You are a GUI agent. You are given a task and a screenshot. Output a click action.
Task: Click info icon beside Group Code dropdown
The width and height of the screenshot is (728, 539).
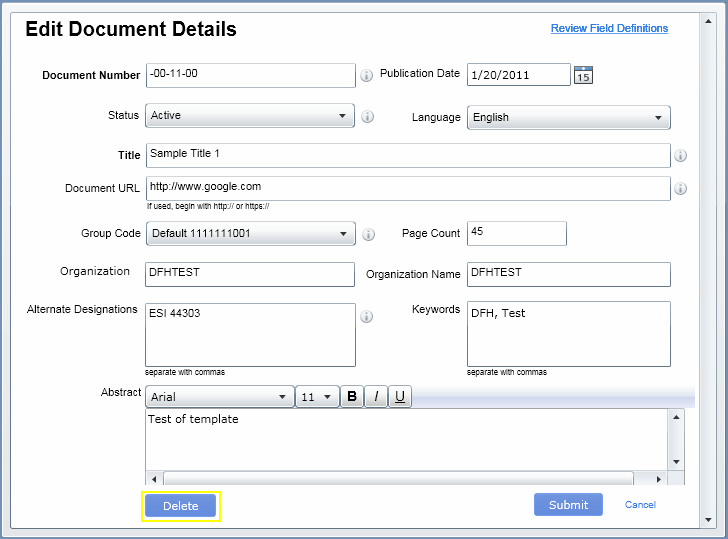point(367,234)
